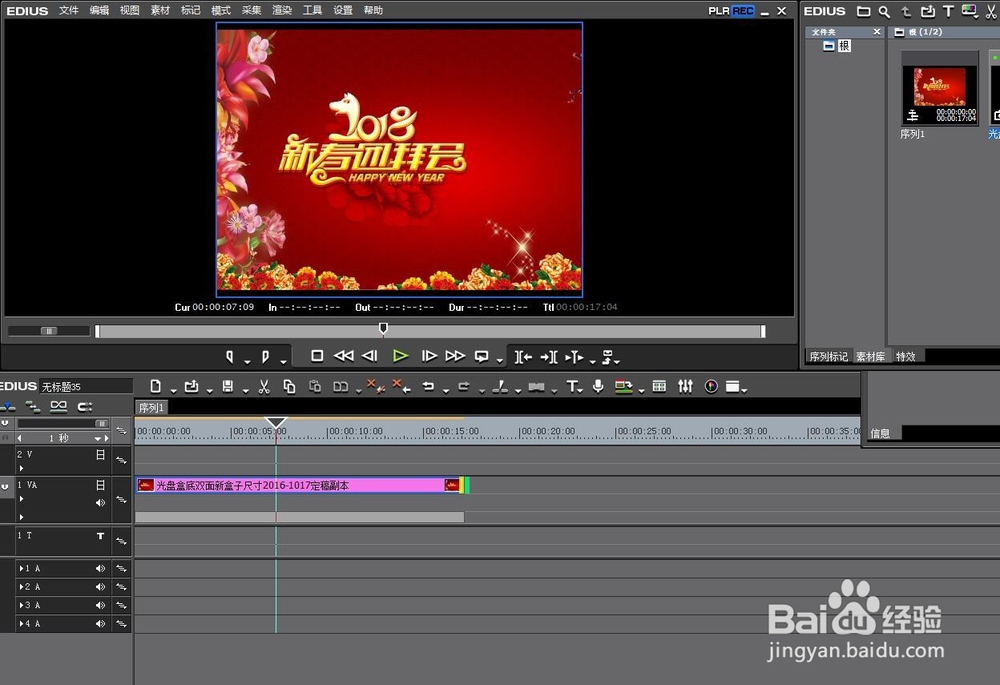Click the Delete clip icon with red X
This screenshot has width=1000, height=685.
[376, 387]
